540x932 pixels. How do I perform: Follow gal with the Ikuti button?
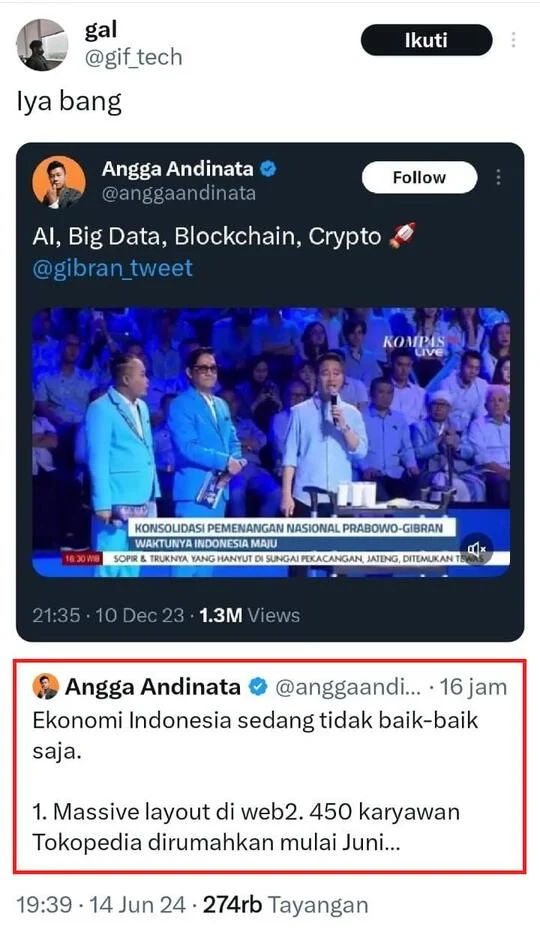tap(426, 40)
